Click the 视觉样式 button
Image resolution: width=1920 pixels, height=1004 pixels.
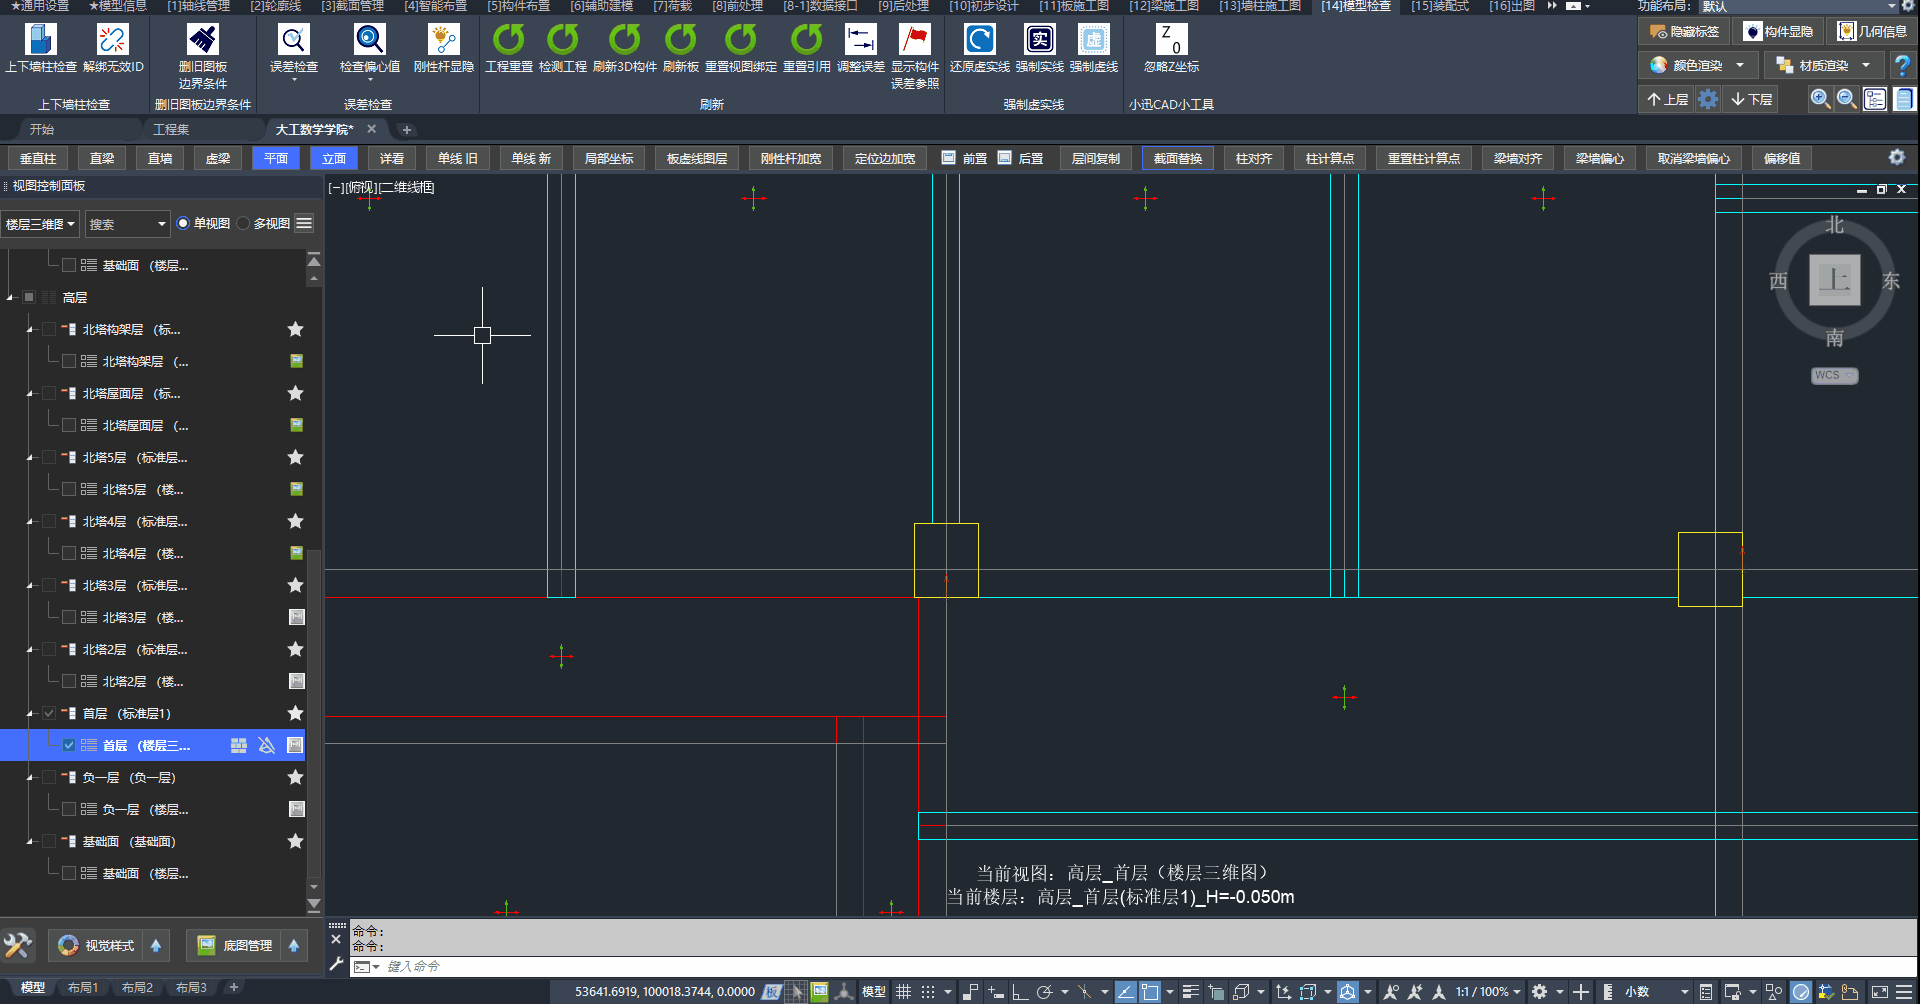(x=97, y=945)
